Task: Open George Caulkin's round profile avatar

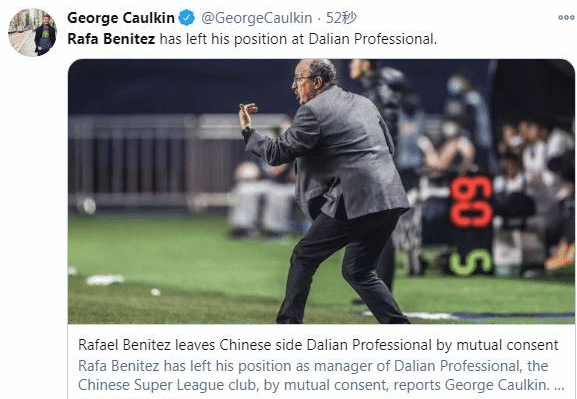Action: pos(32,32)
